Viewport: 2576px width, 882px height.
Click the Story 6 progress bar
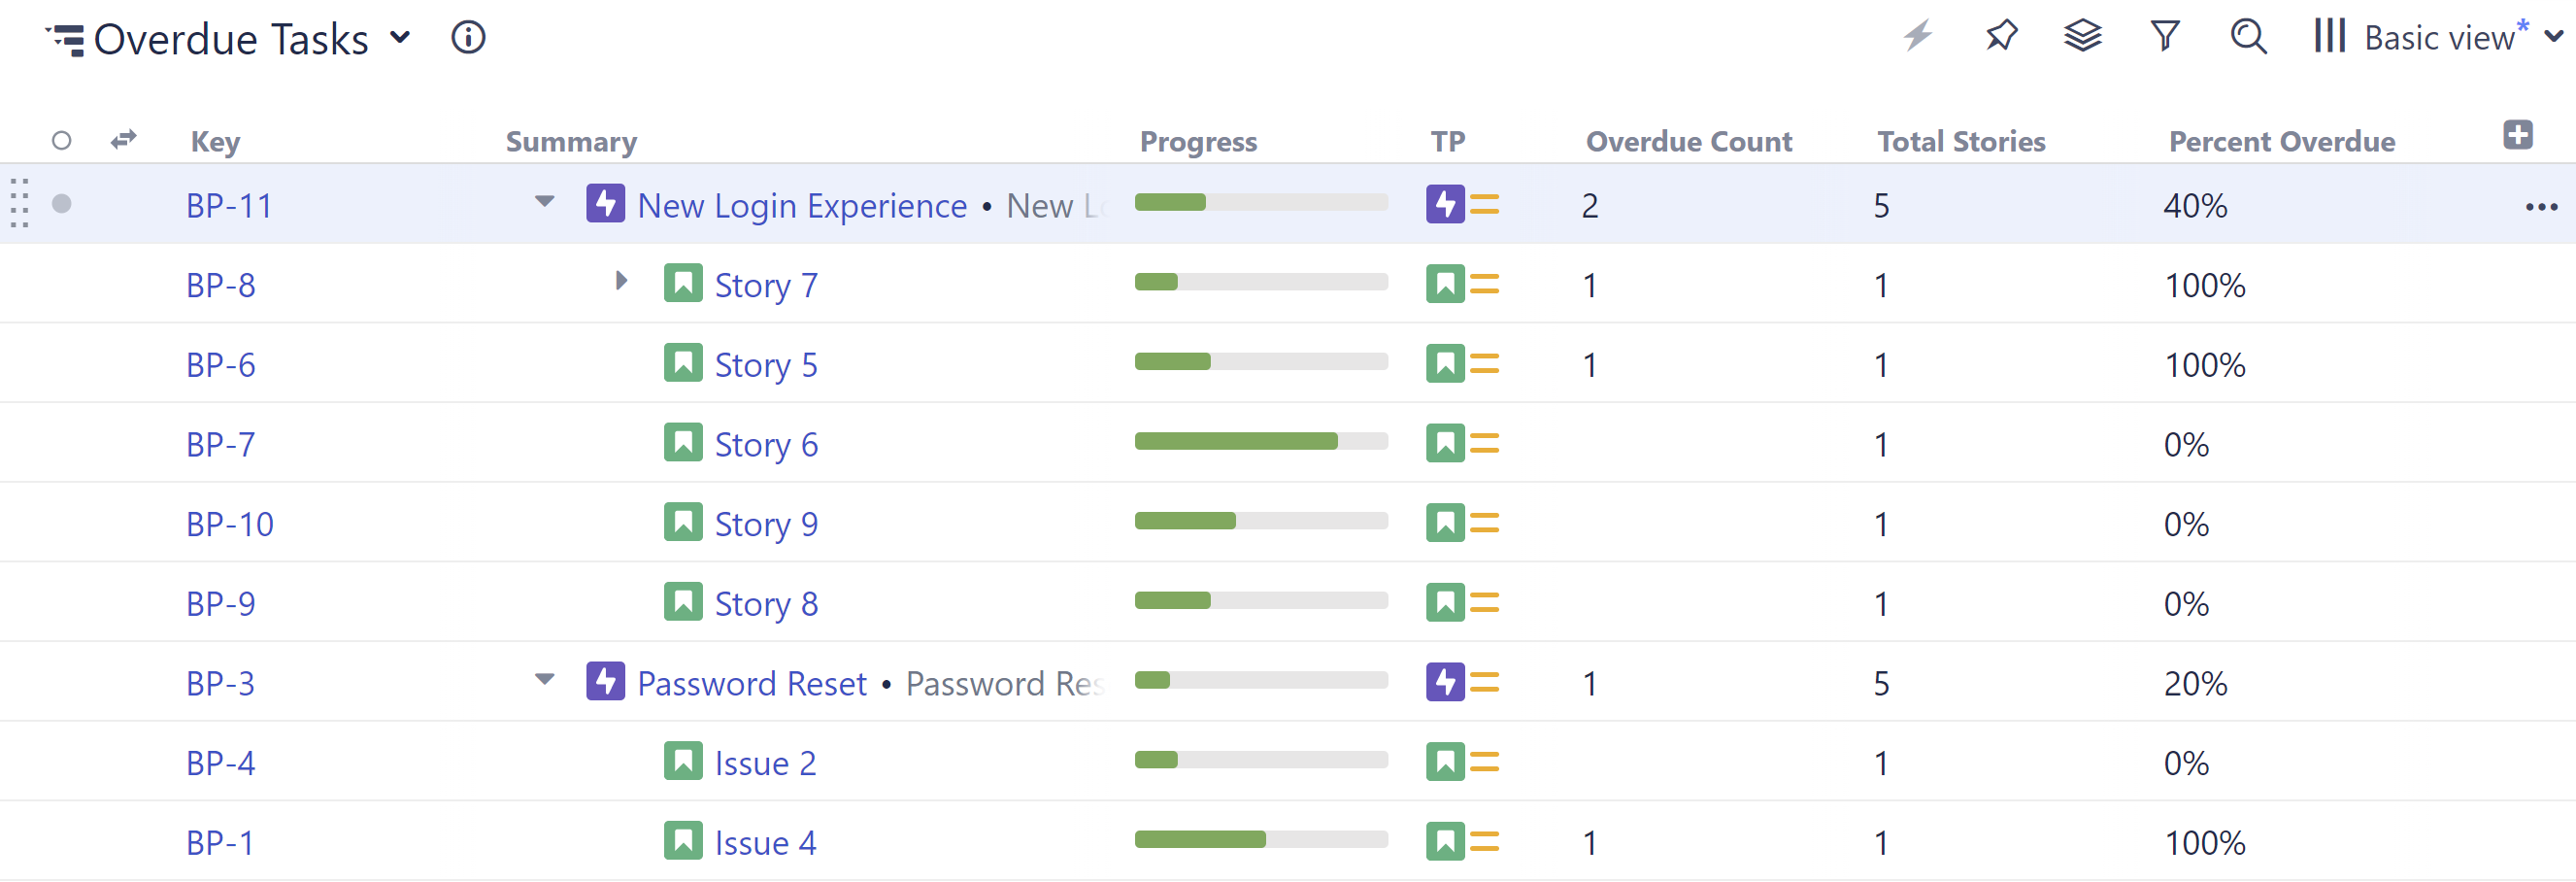coord(1260,442)
